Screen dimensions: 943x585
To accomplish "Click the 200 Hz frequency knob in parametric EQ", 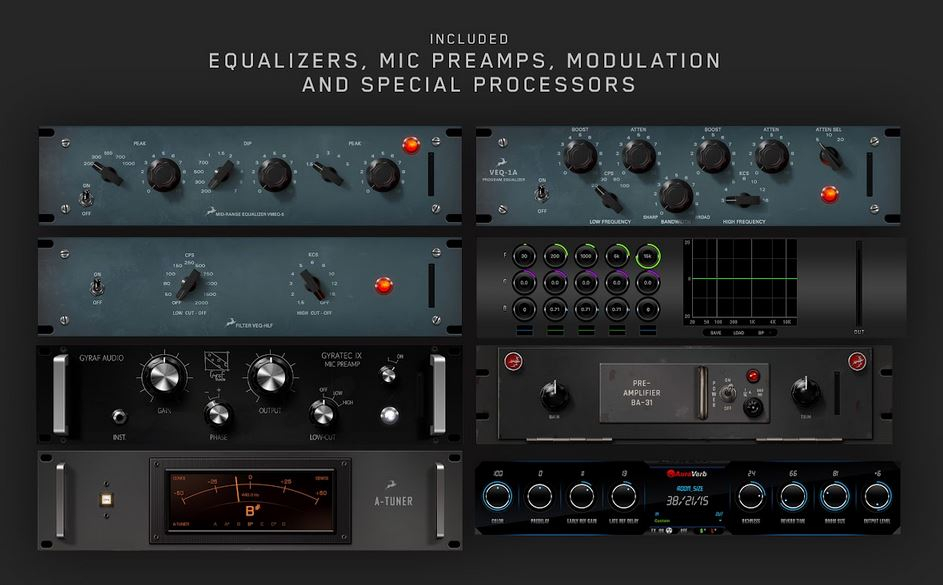I will coord(555,256).
